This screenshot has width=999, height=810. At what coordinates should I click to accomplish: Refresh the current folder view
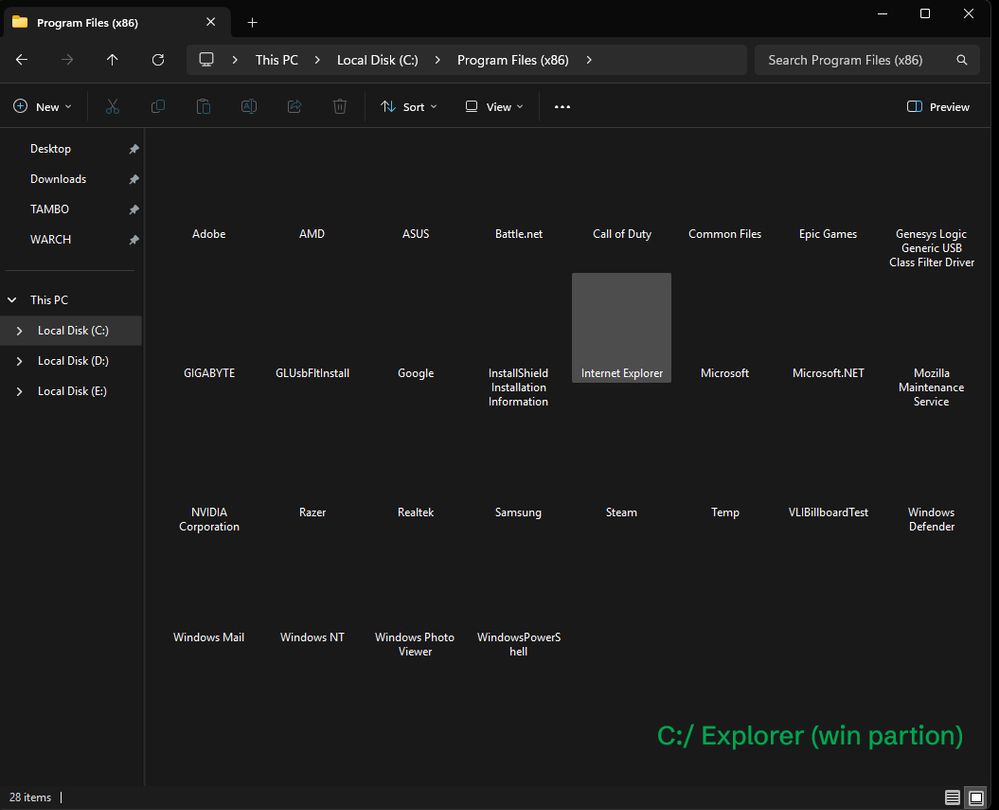158,60
